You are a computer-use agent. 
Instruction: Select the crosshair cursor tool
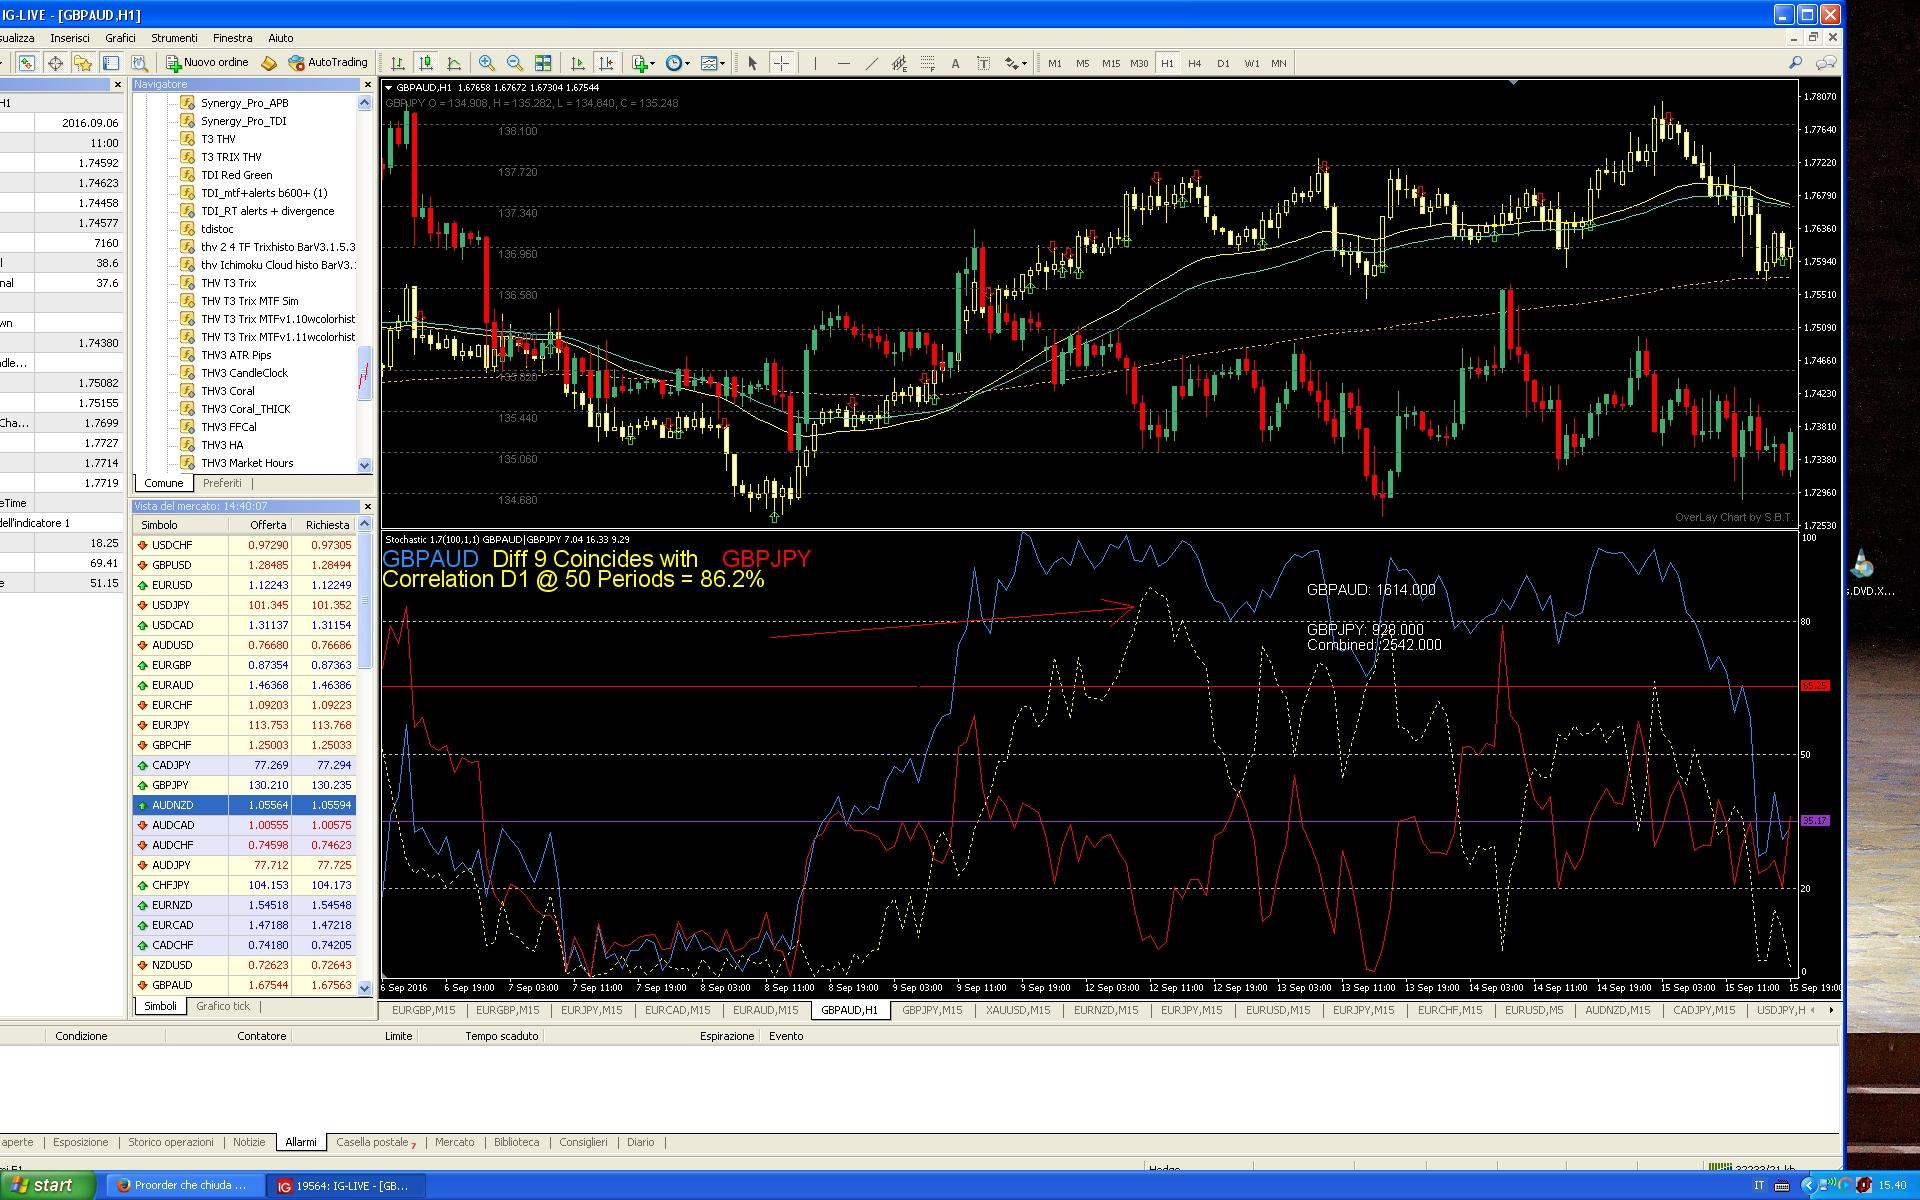[782, 63]
